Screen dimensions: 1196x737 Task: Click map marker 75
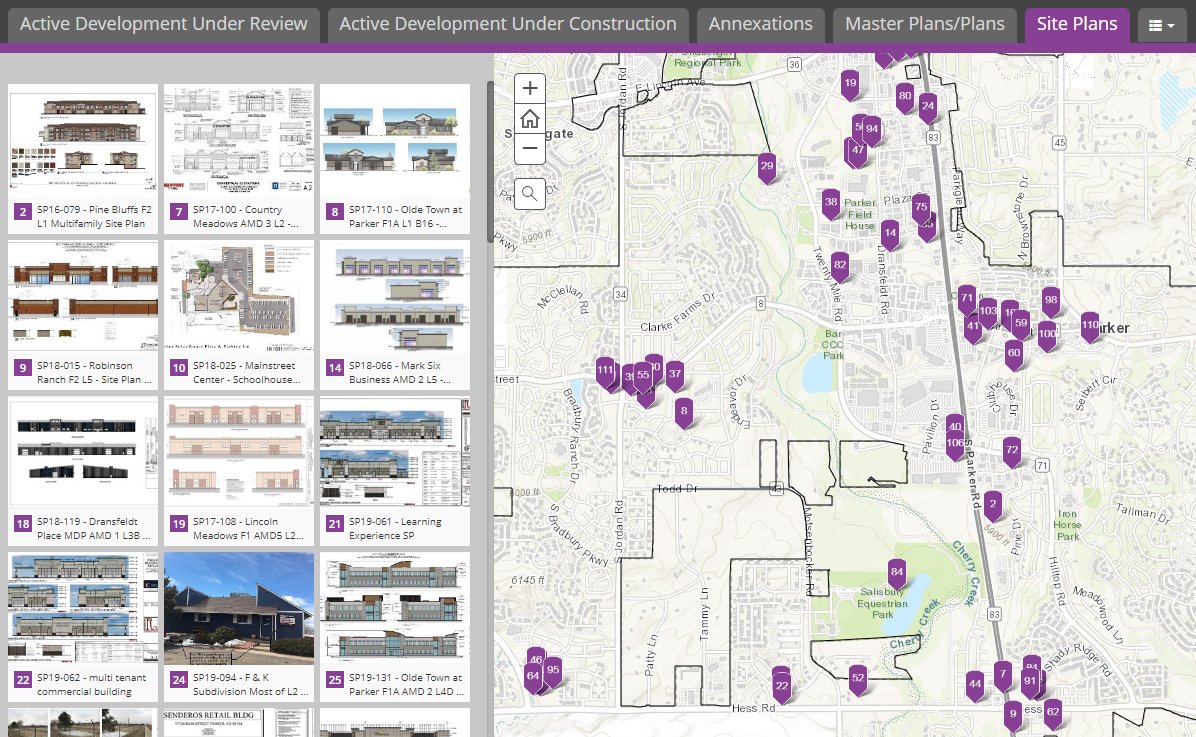[921, 209]
